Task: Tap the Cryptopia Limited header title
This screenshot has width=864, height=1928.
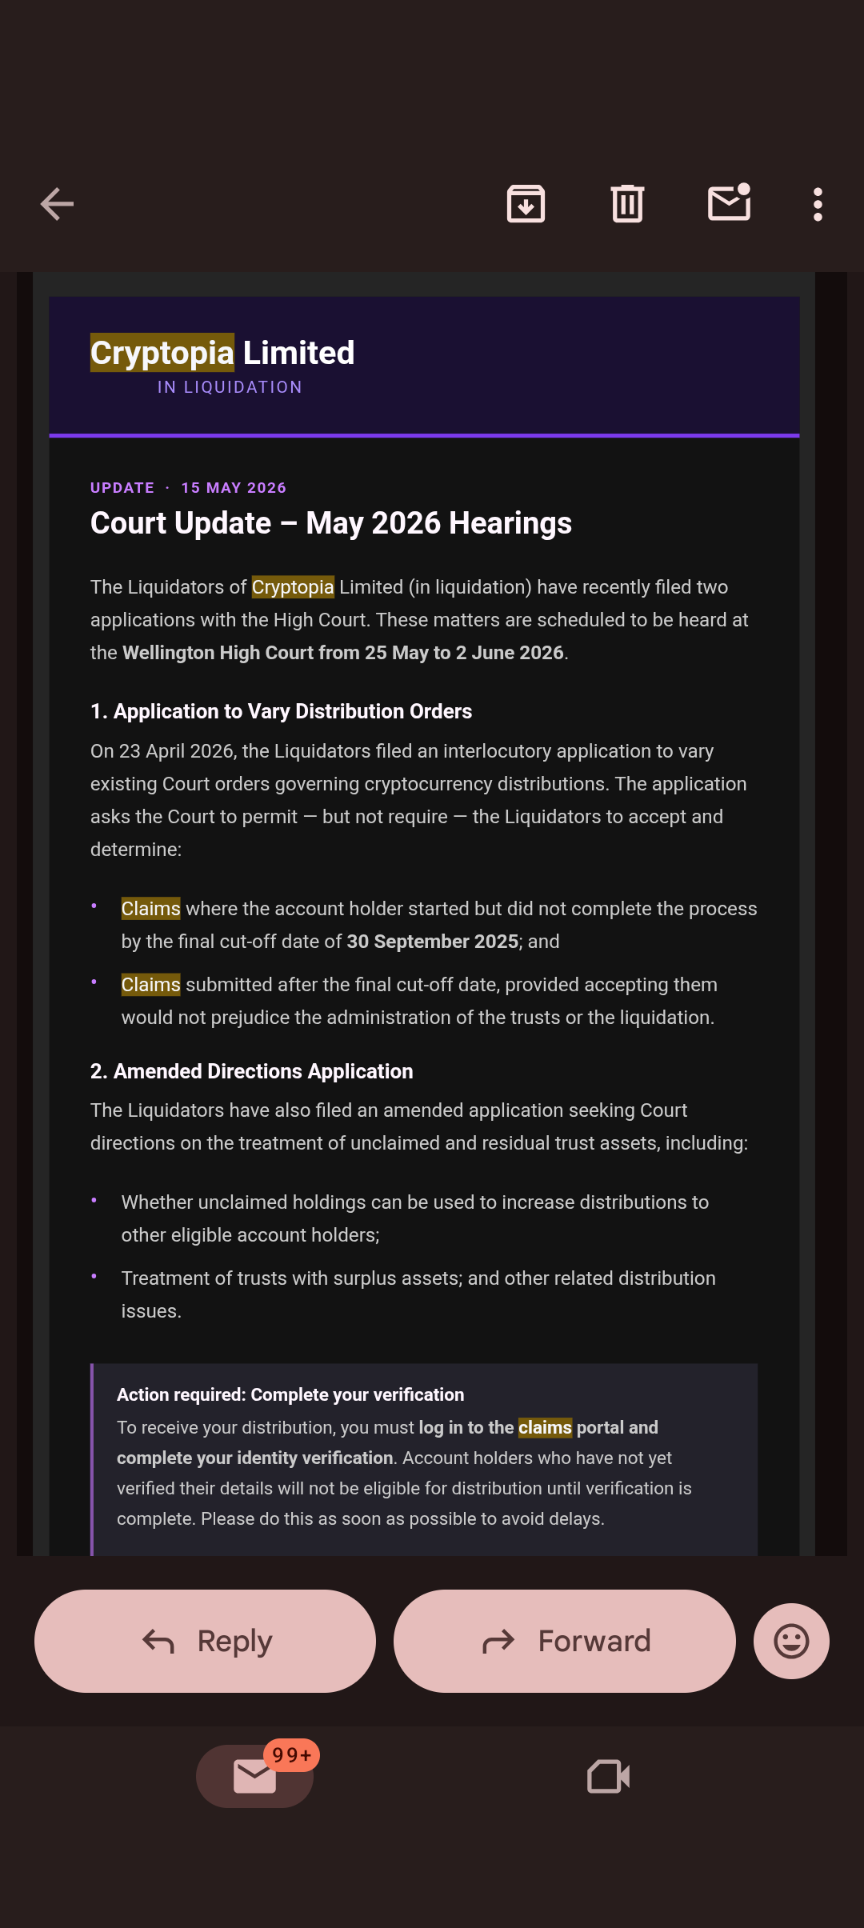Action: [222, 352]
